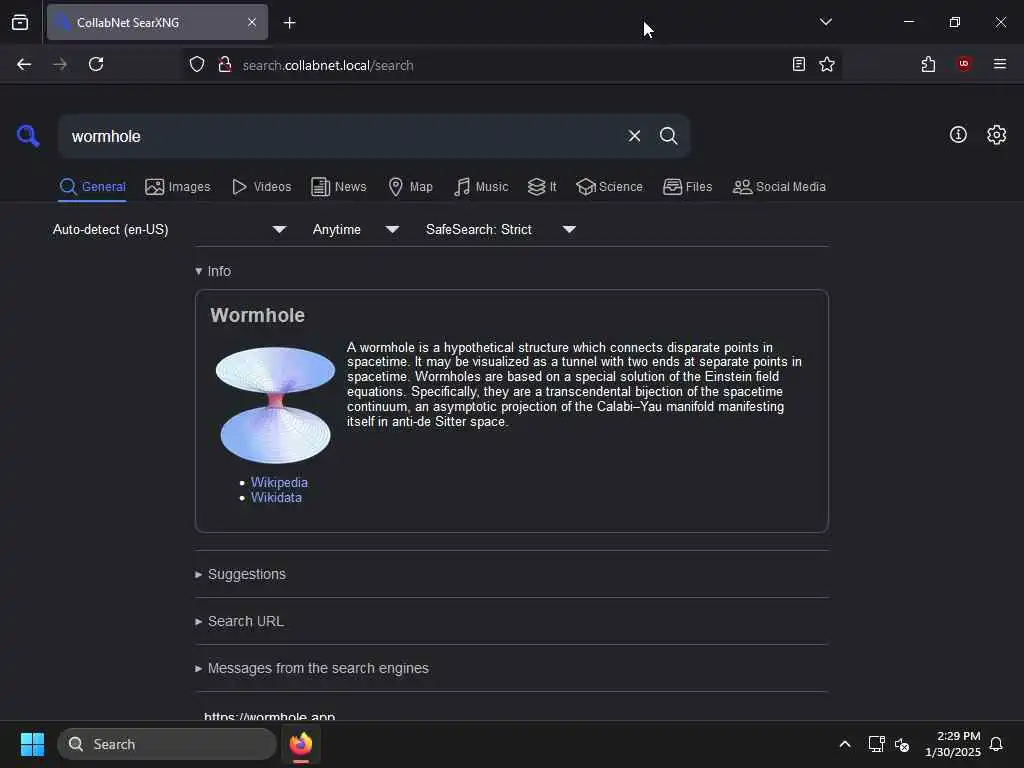Open Anytime time range dropdown
Viewport: 1024px width, 768px height.
(355, 229)
